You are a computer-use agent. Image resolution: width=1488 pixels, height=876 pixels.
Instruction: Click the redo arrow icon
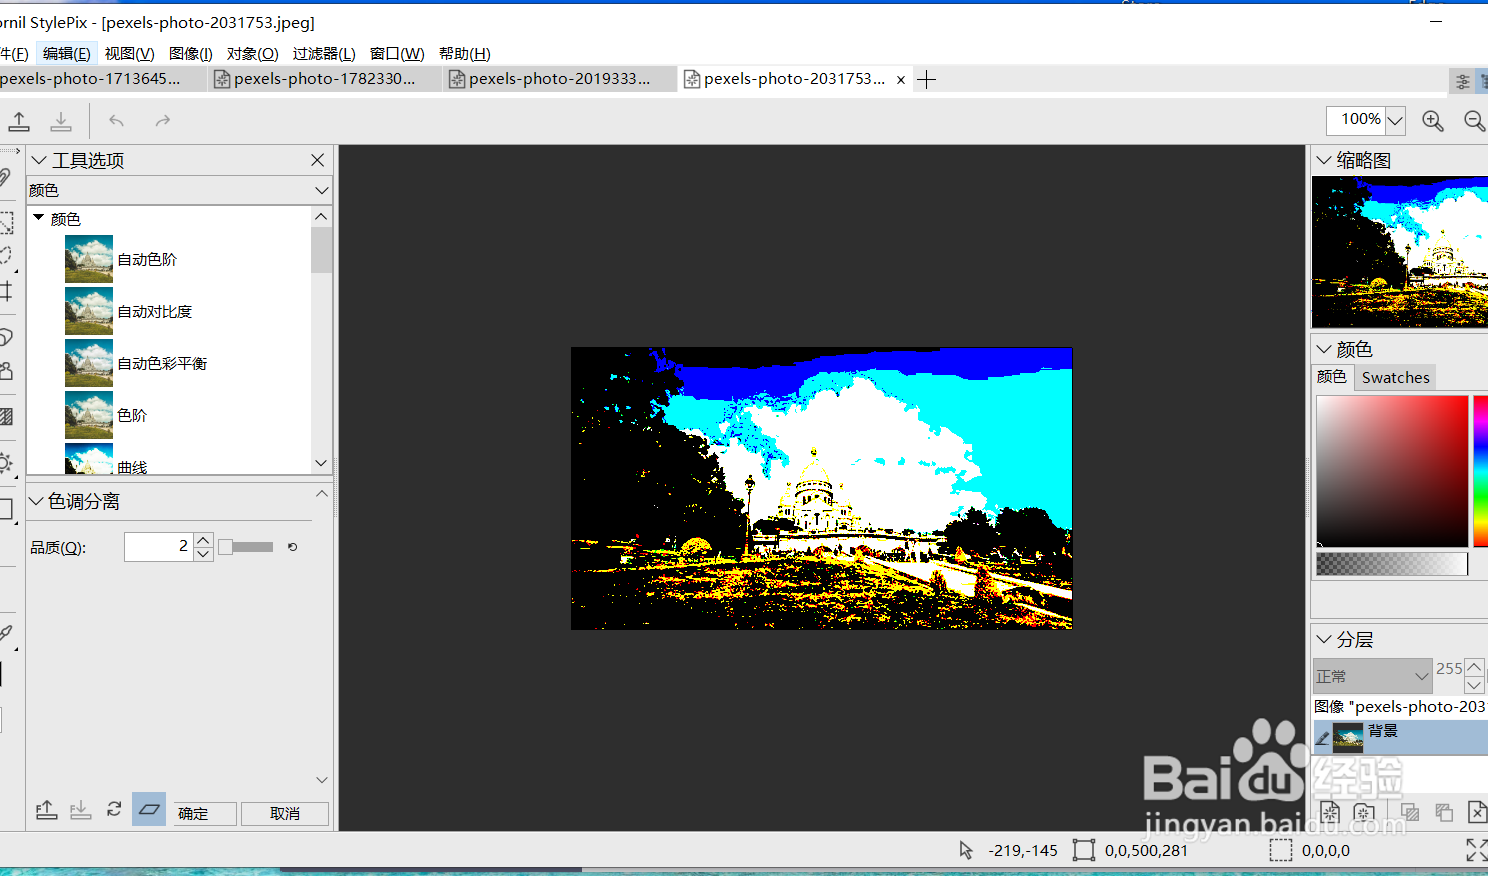(162, 121)
